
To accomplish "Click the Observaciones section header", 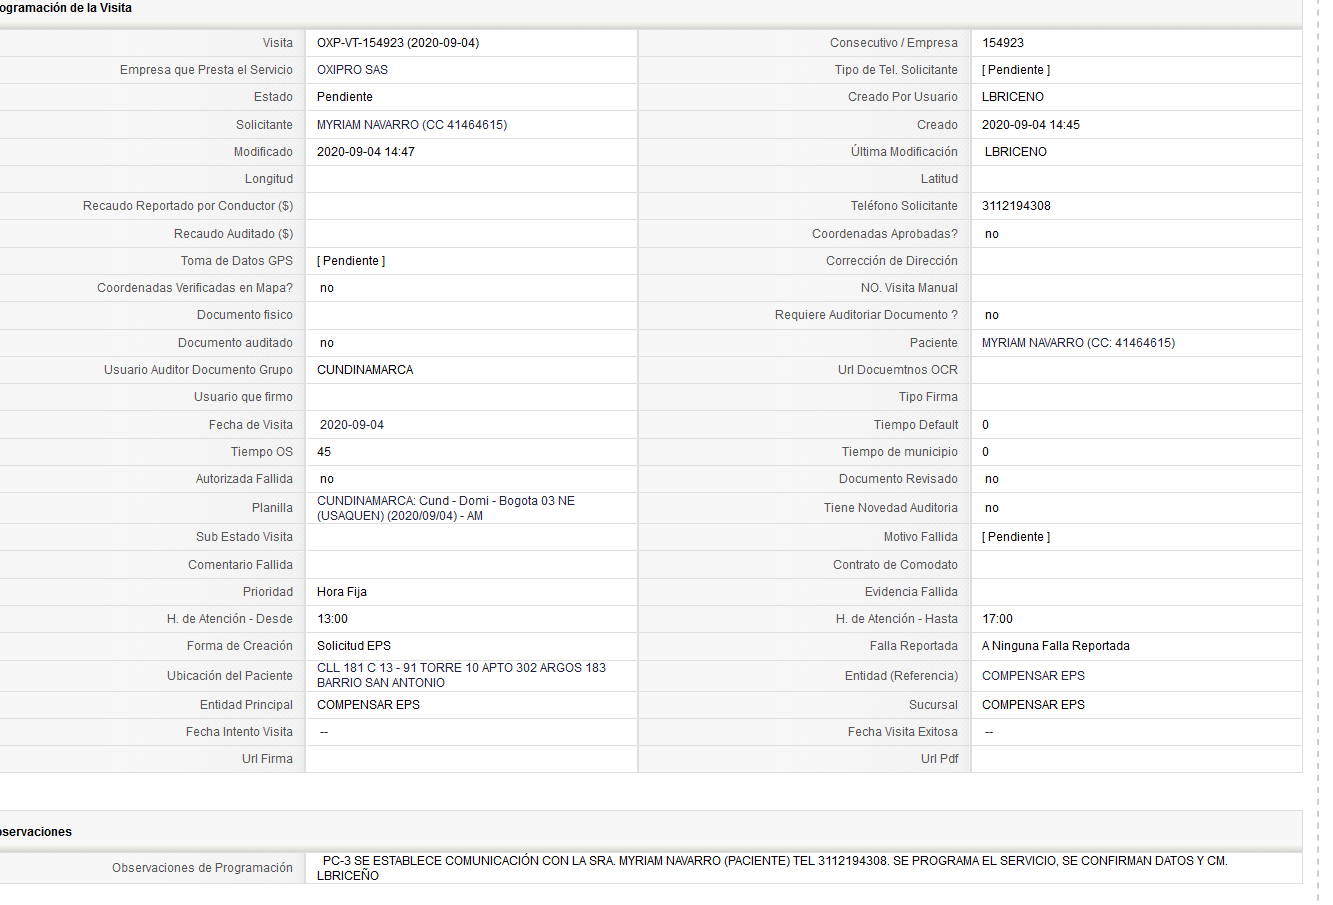I will click(35, 832).
